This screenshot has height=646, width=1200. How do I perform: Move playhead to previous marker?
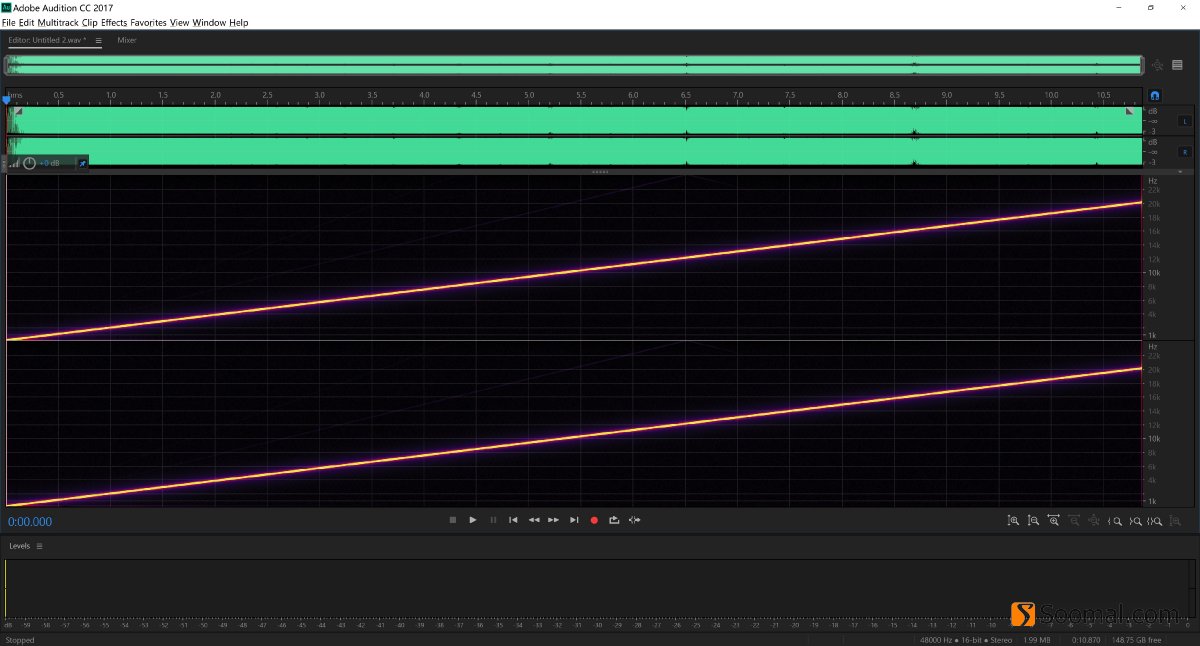(x=513, y=520)
